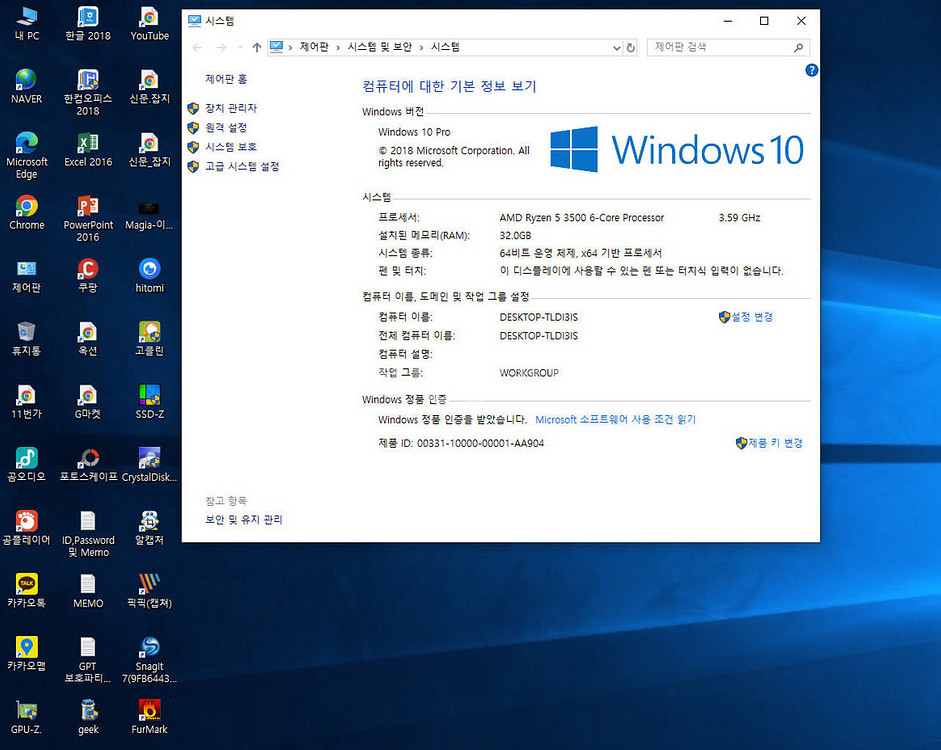The height and width of the screenshot is (750, 941).
Task: Click 제어판 in the breadcrumb path
Action: pyautogui.click(x=314, y=47)
